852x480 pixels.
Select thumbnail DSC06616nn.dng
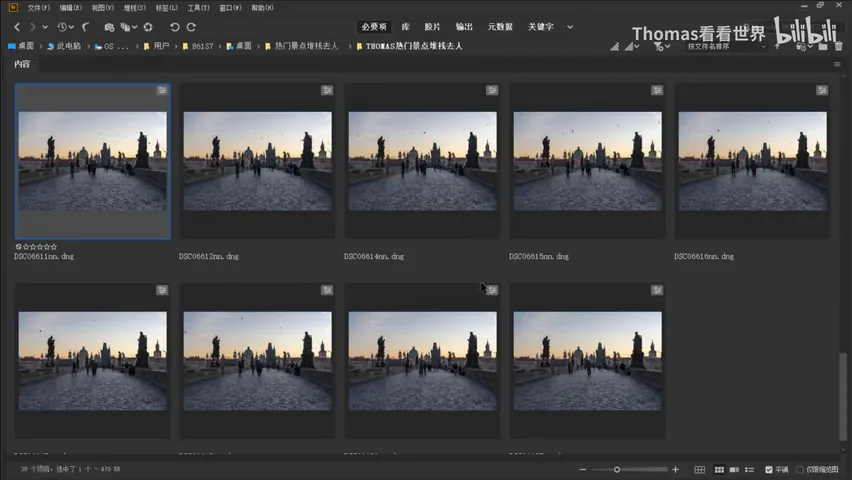(753, 161)
